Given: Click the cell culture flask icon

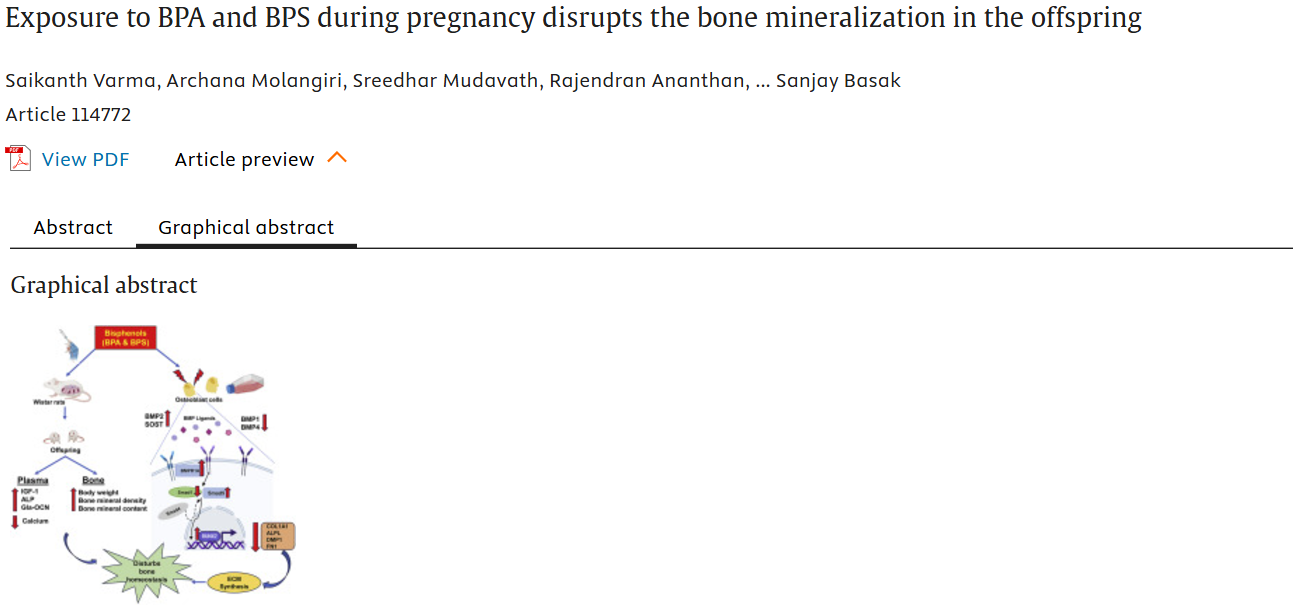Looking at the screenshot, I should (247, 385).
